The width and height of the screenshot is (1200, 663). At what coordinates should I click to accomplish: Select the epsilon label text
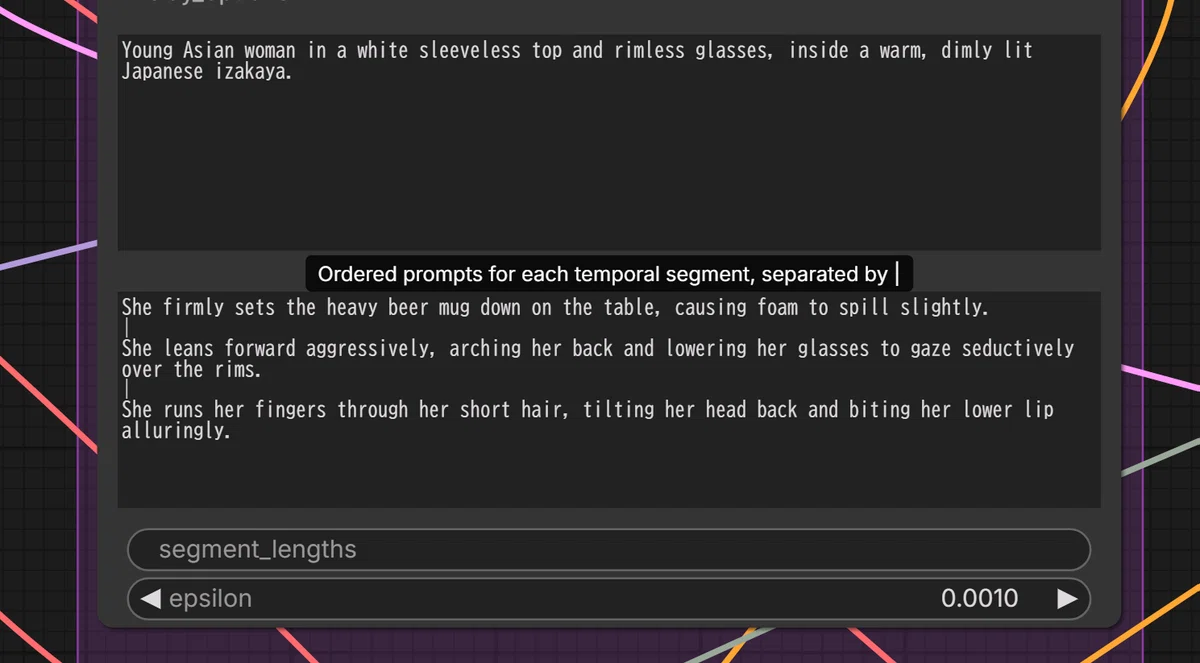(x=210, y=599)
